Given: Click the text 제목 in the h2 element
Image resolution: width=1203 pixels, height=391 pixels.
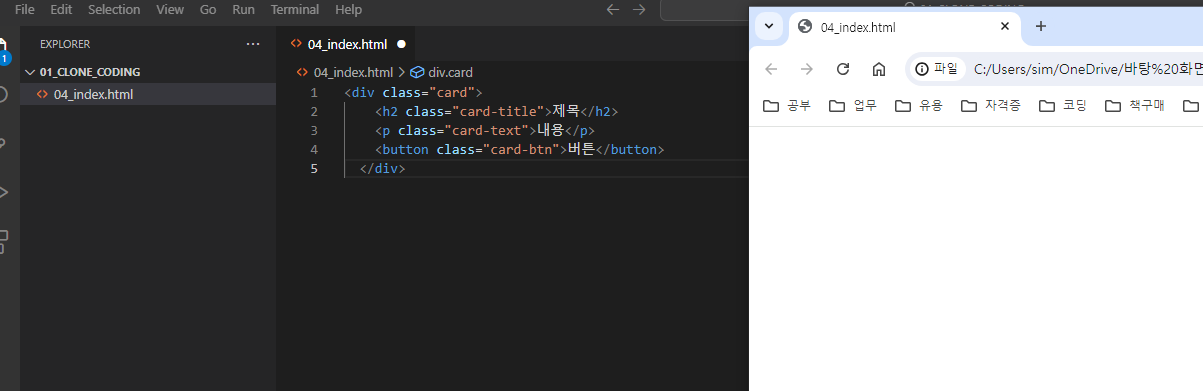Looking at the screenshot, I should pyautogui.click(x=566, y=111).
